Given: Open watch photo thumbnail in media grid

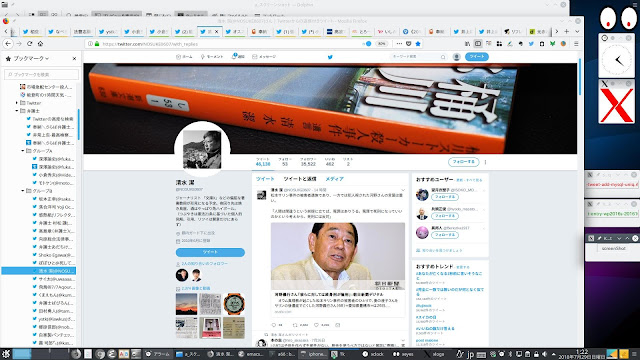Looking at the screenshot, I should [x=234, y=304].
